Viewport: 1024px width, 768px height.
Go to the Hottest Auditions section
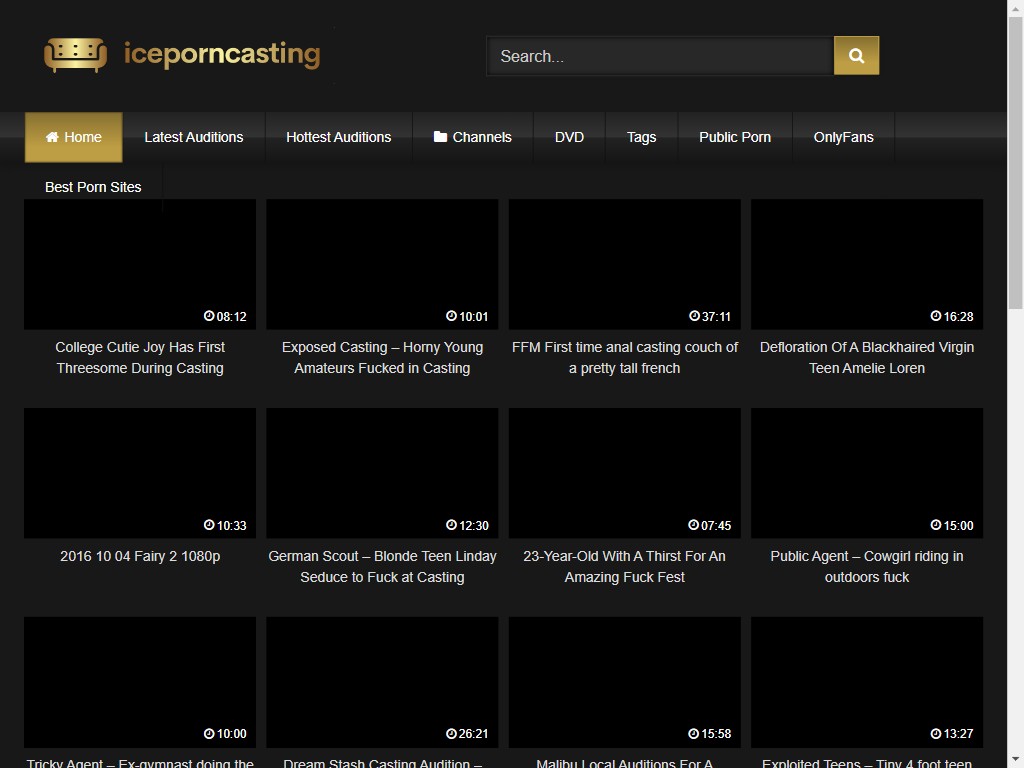pyautogui.click(x=338, y=137)
